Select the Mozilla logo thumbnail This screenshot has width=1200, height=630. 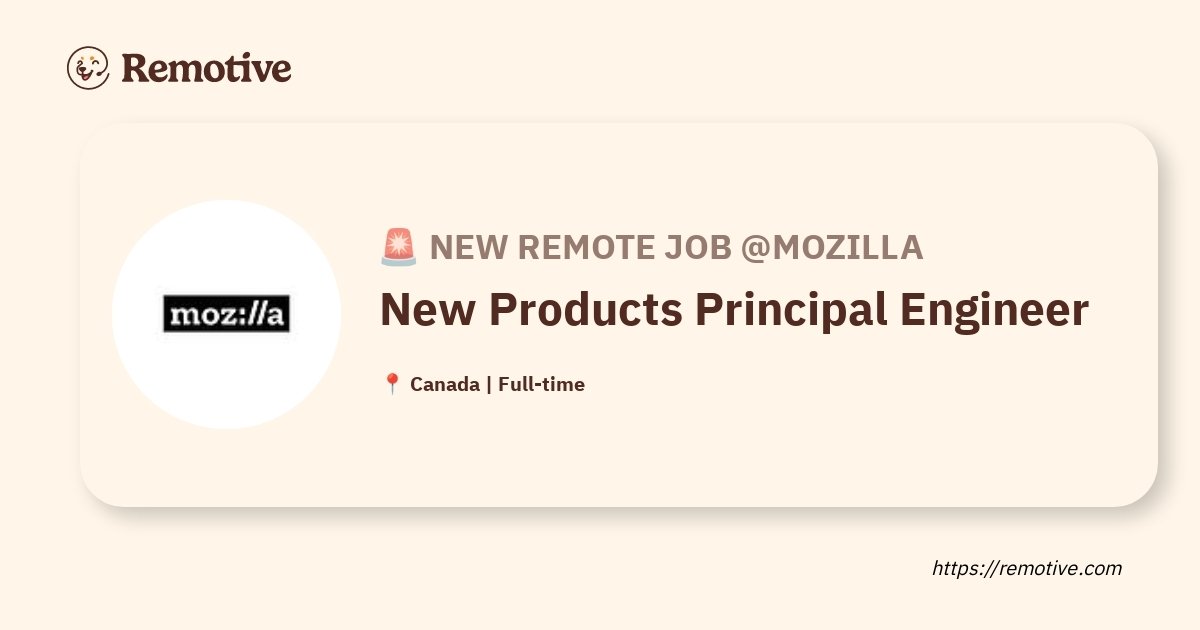[226, 314]
